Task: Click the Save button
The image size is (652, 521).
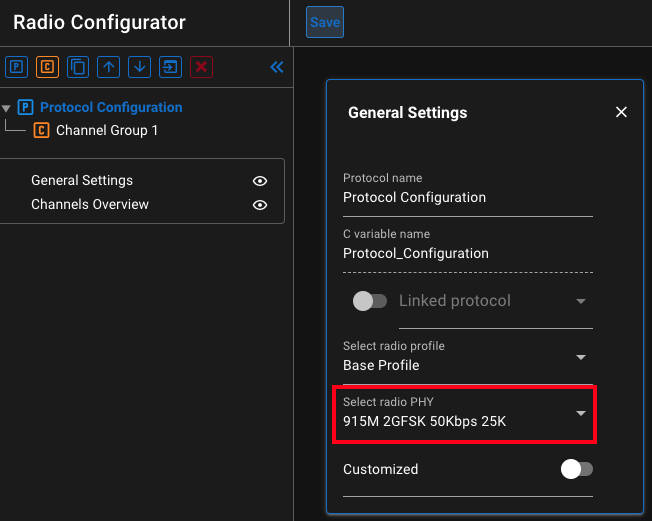Action: (x=325, y=22)
